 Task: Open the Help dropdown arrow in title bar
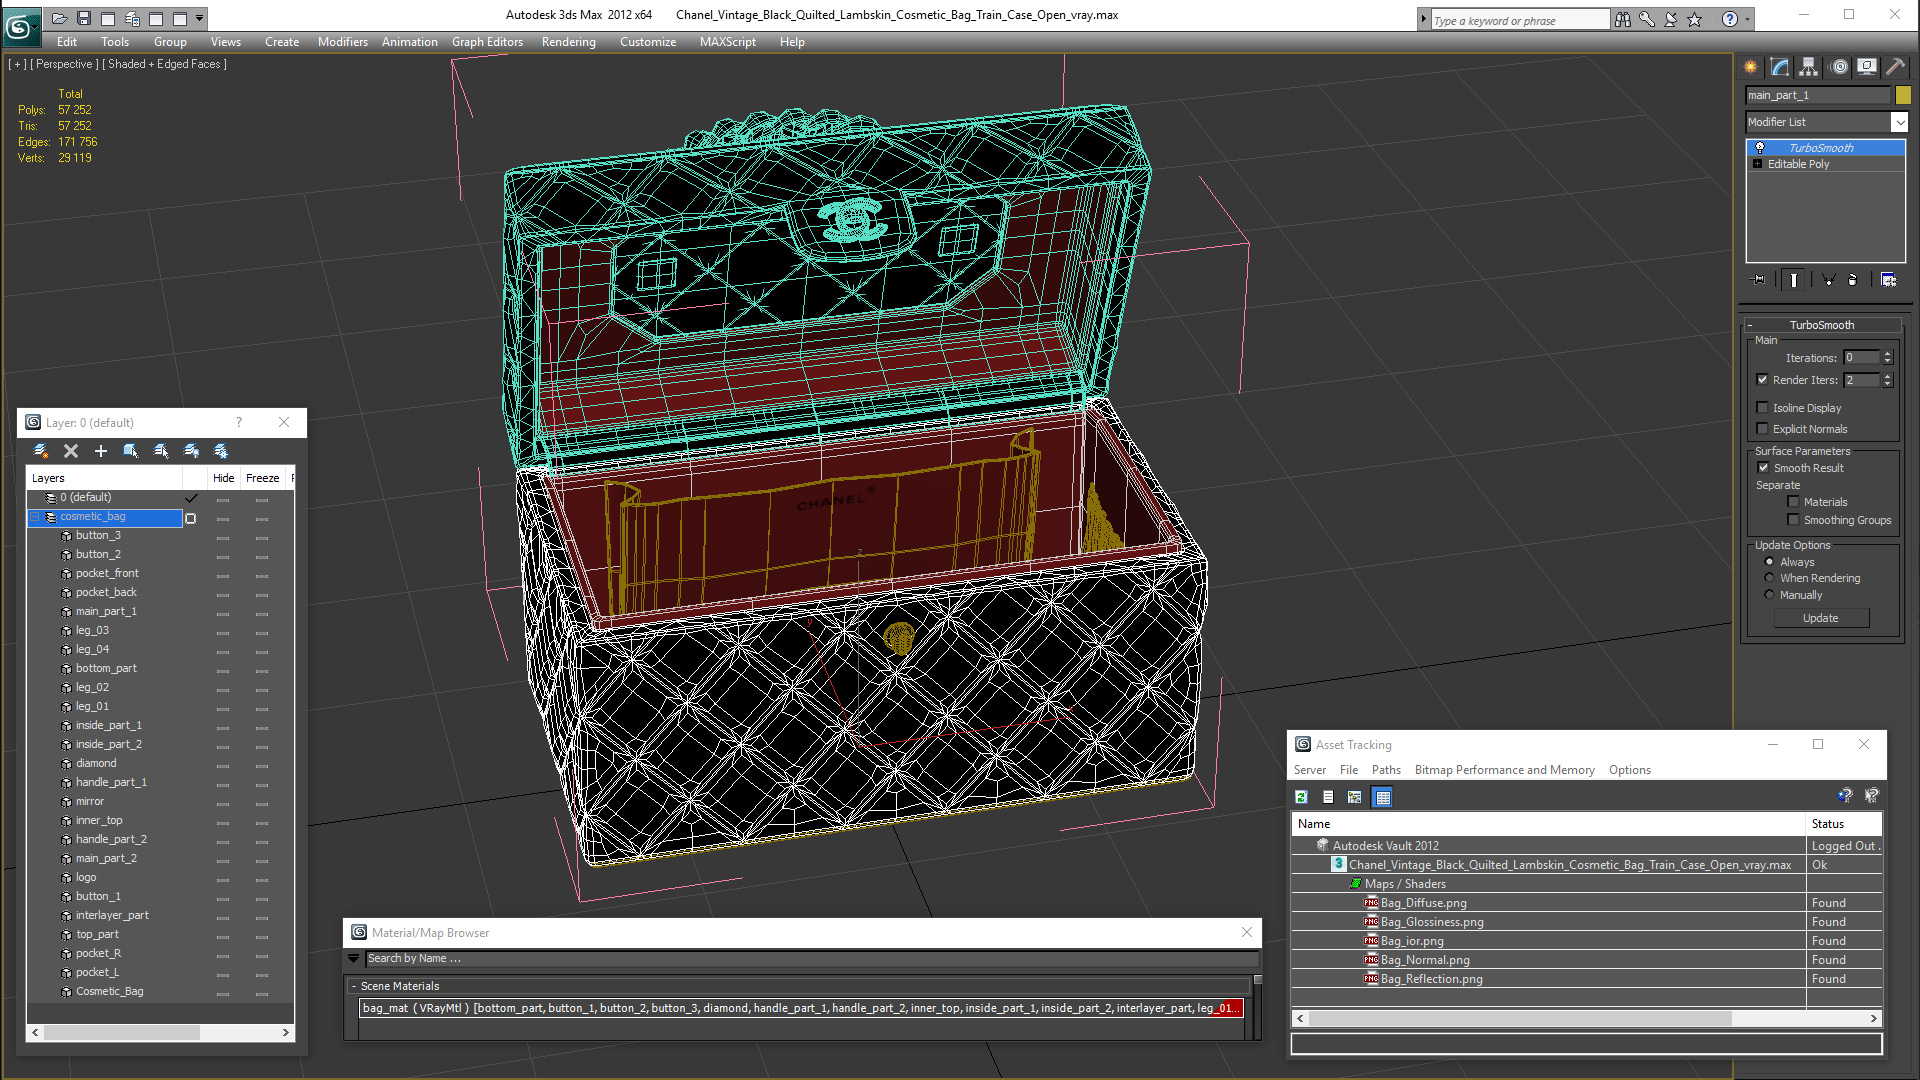point(1748,19)
